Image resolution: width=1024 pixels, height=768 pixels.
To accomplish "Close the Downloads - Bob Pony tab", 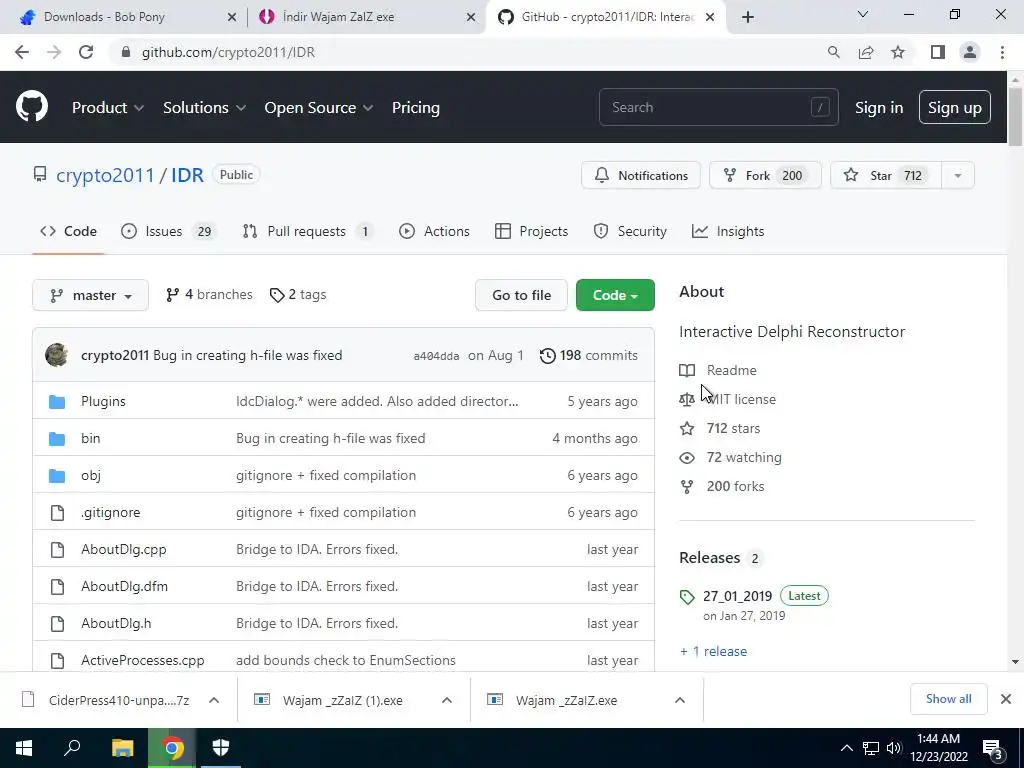I will click(232, 17).
